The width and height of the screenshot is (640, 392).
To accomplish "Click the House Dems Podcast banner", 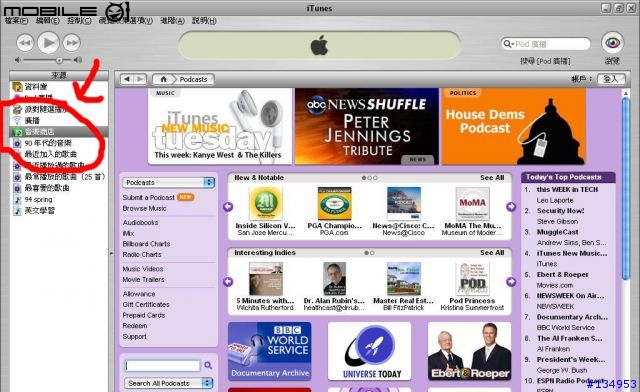I will point(514,126).
